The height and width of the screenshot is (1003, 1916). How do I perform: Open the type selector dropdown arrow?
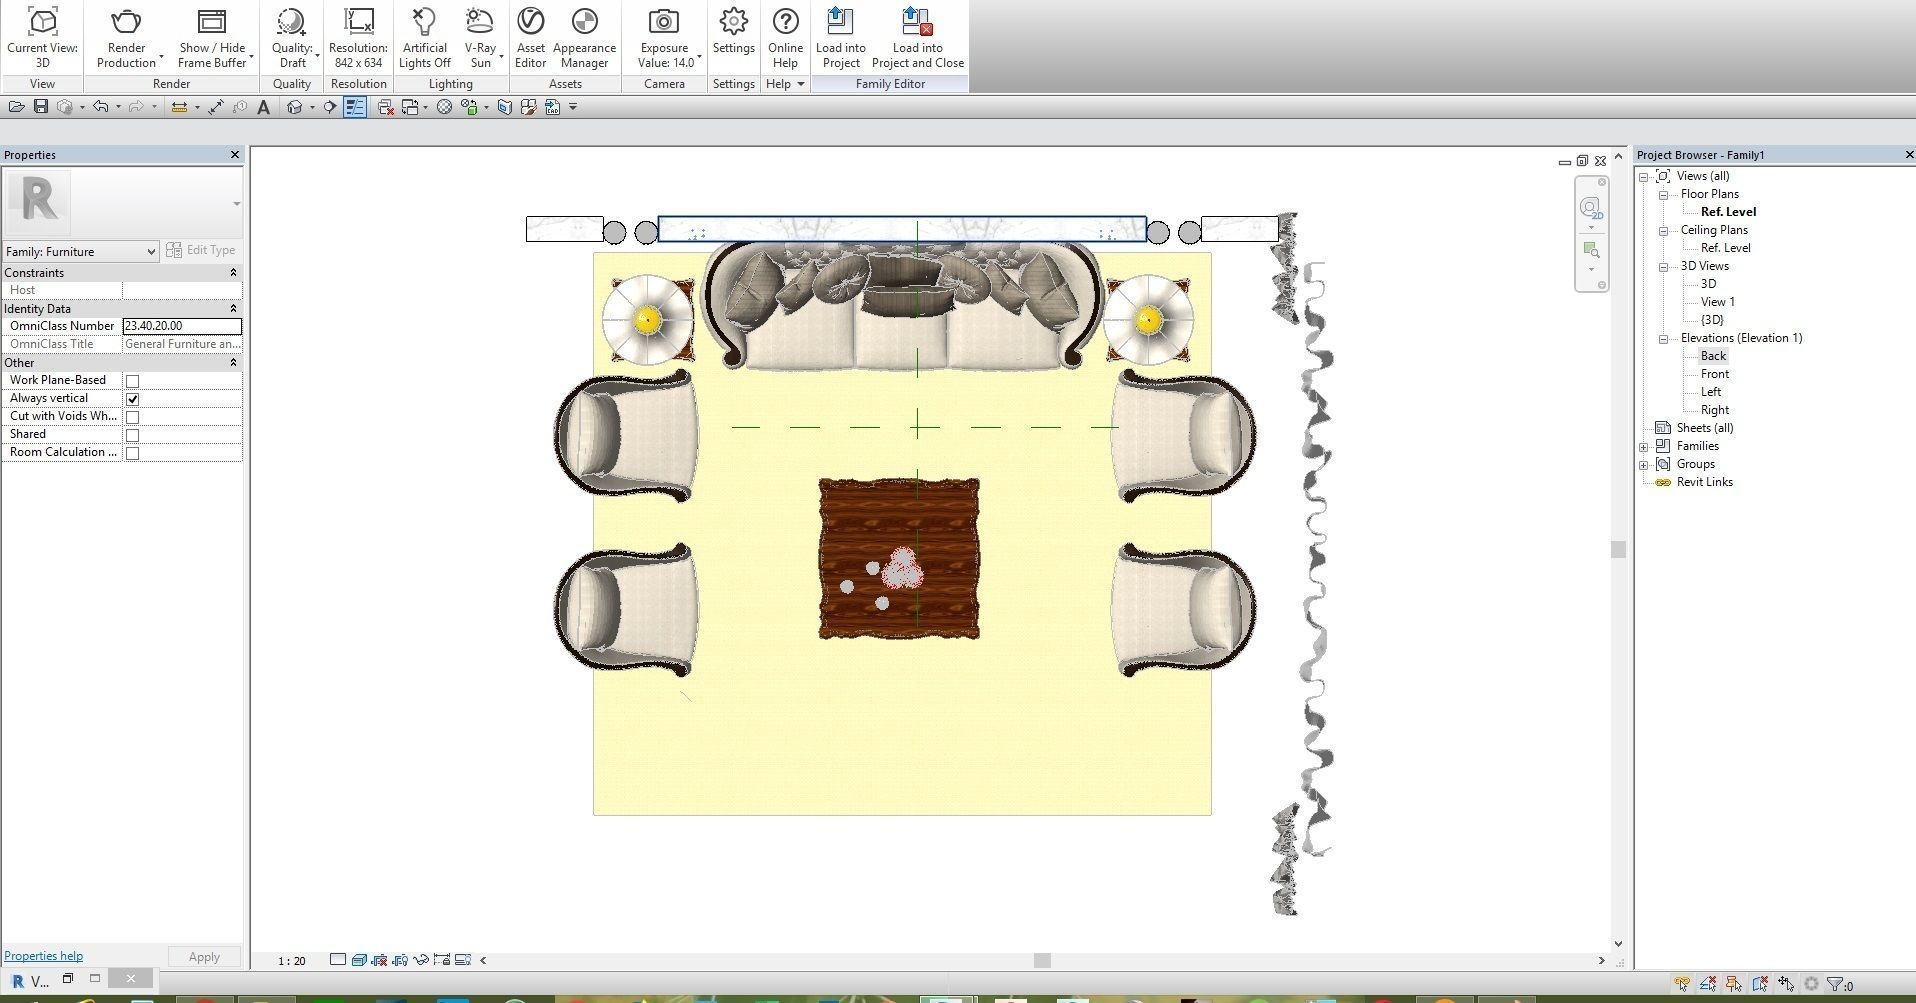(x=236, y=204)
